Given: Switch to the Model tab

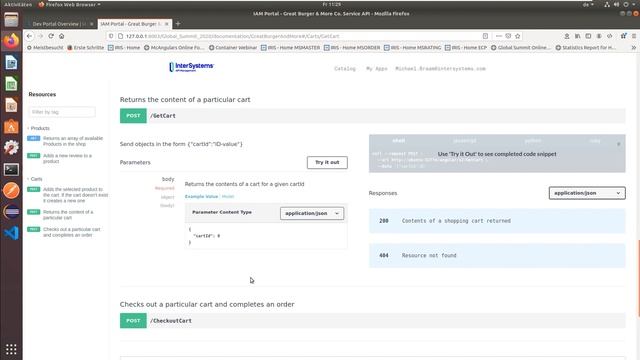Looking at the screenshot, I should (x=228, y=197).
